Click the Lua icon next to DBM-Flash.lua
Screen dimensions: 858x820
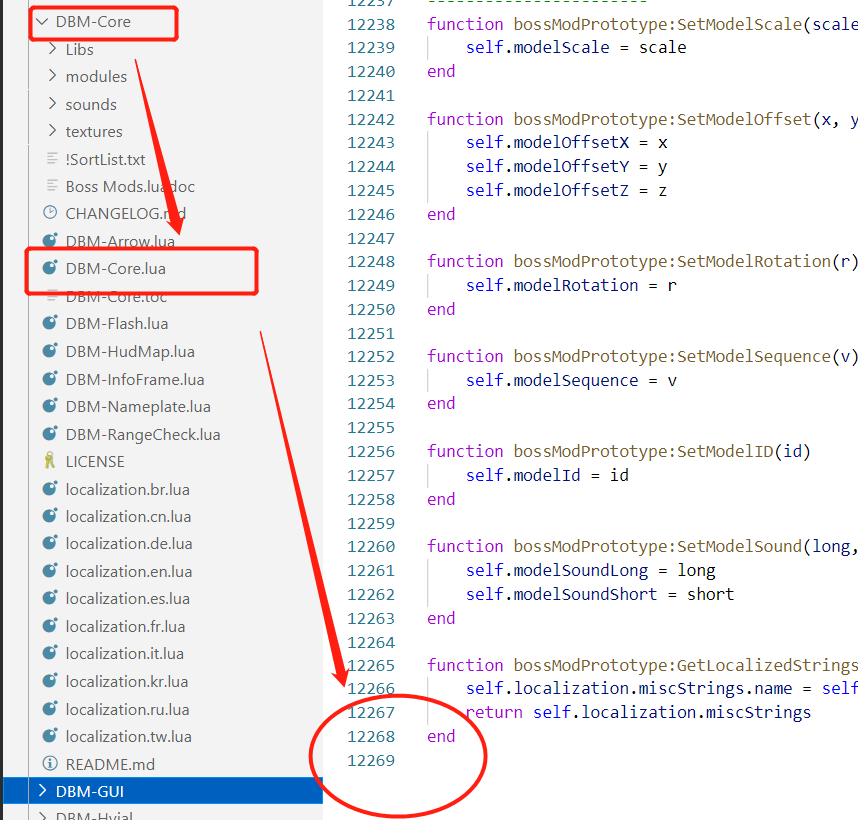pos(50,323)
